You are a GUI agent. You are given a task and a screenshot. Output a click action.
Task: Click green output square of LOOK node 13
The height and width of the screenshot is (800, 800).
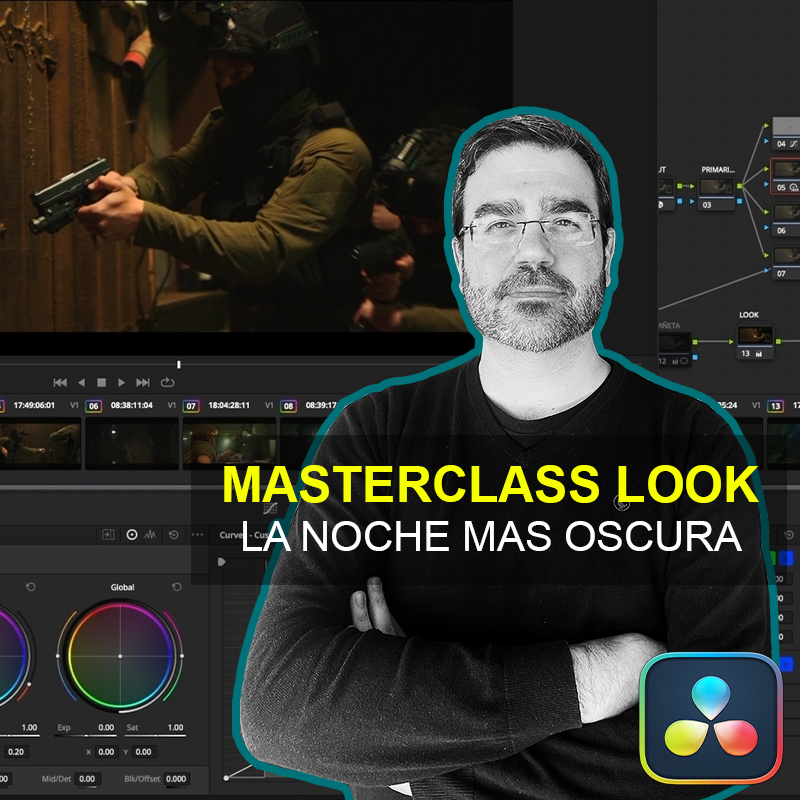point(779,341)
